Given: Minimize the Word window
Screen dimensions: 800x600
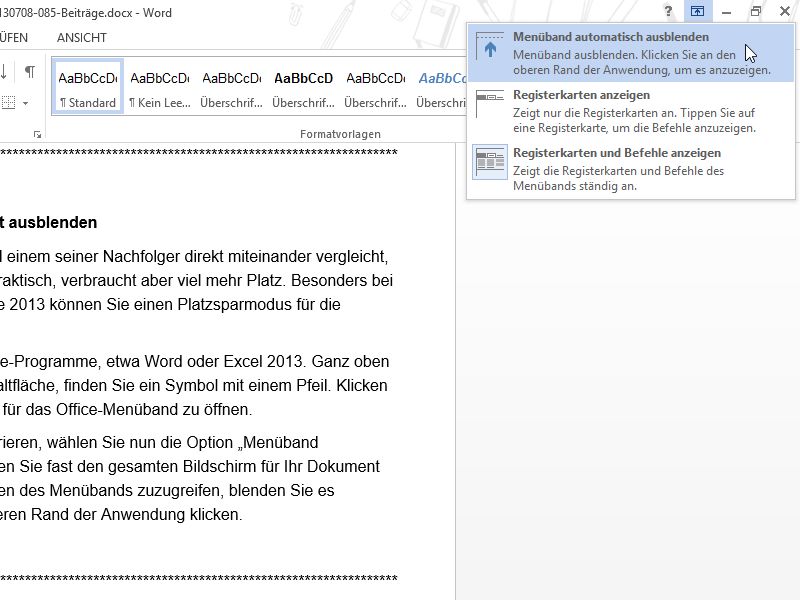Looking at the screenshot, I should click(727, 11).
